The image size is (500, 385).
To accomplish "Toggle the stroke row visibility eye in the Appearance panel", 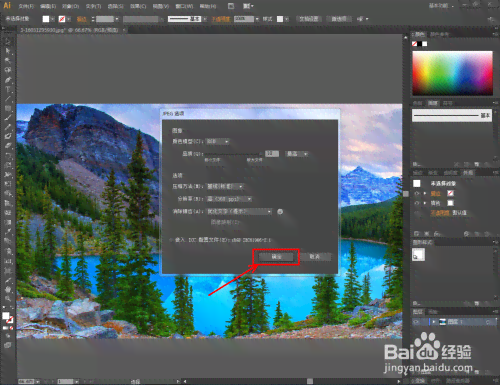I will 417,193.
